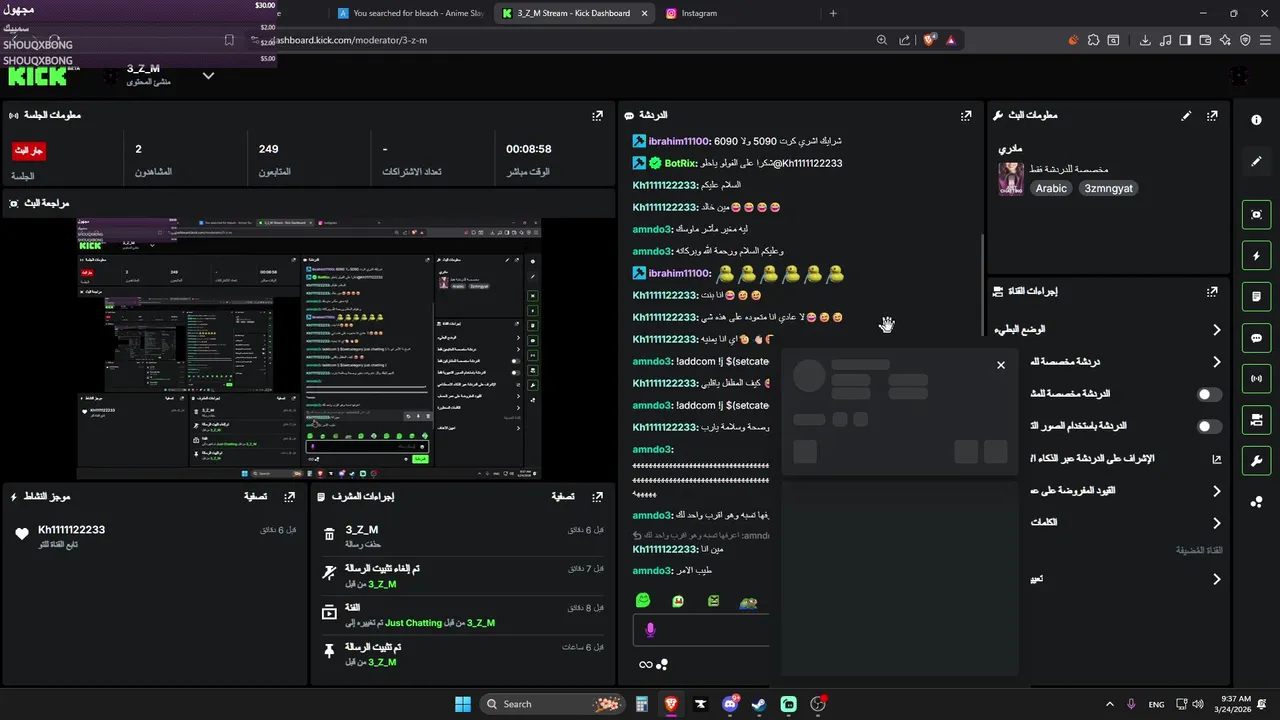Toggle the lightning bolt widget in sidebar
The width and height of the screenshot is (1280, 720).
[1256, 256]
